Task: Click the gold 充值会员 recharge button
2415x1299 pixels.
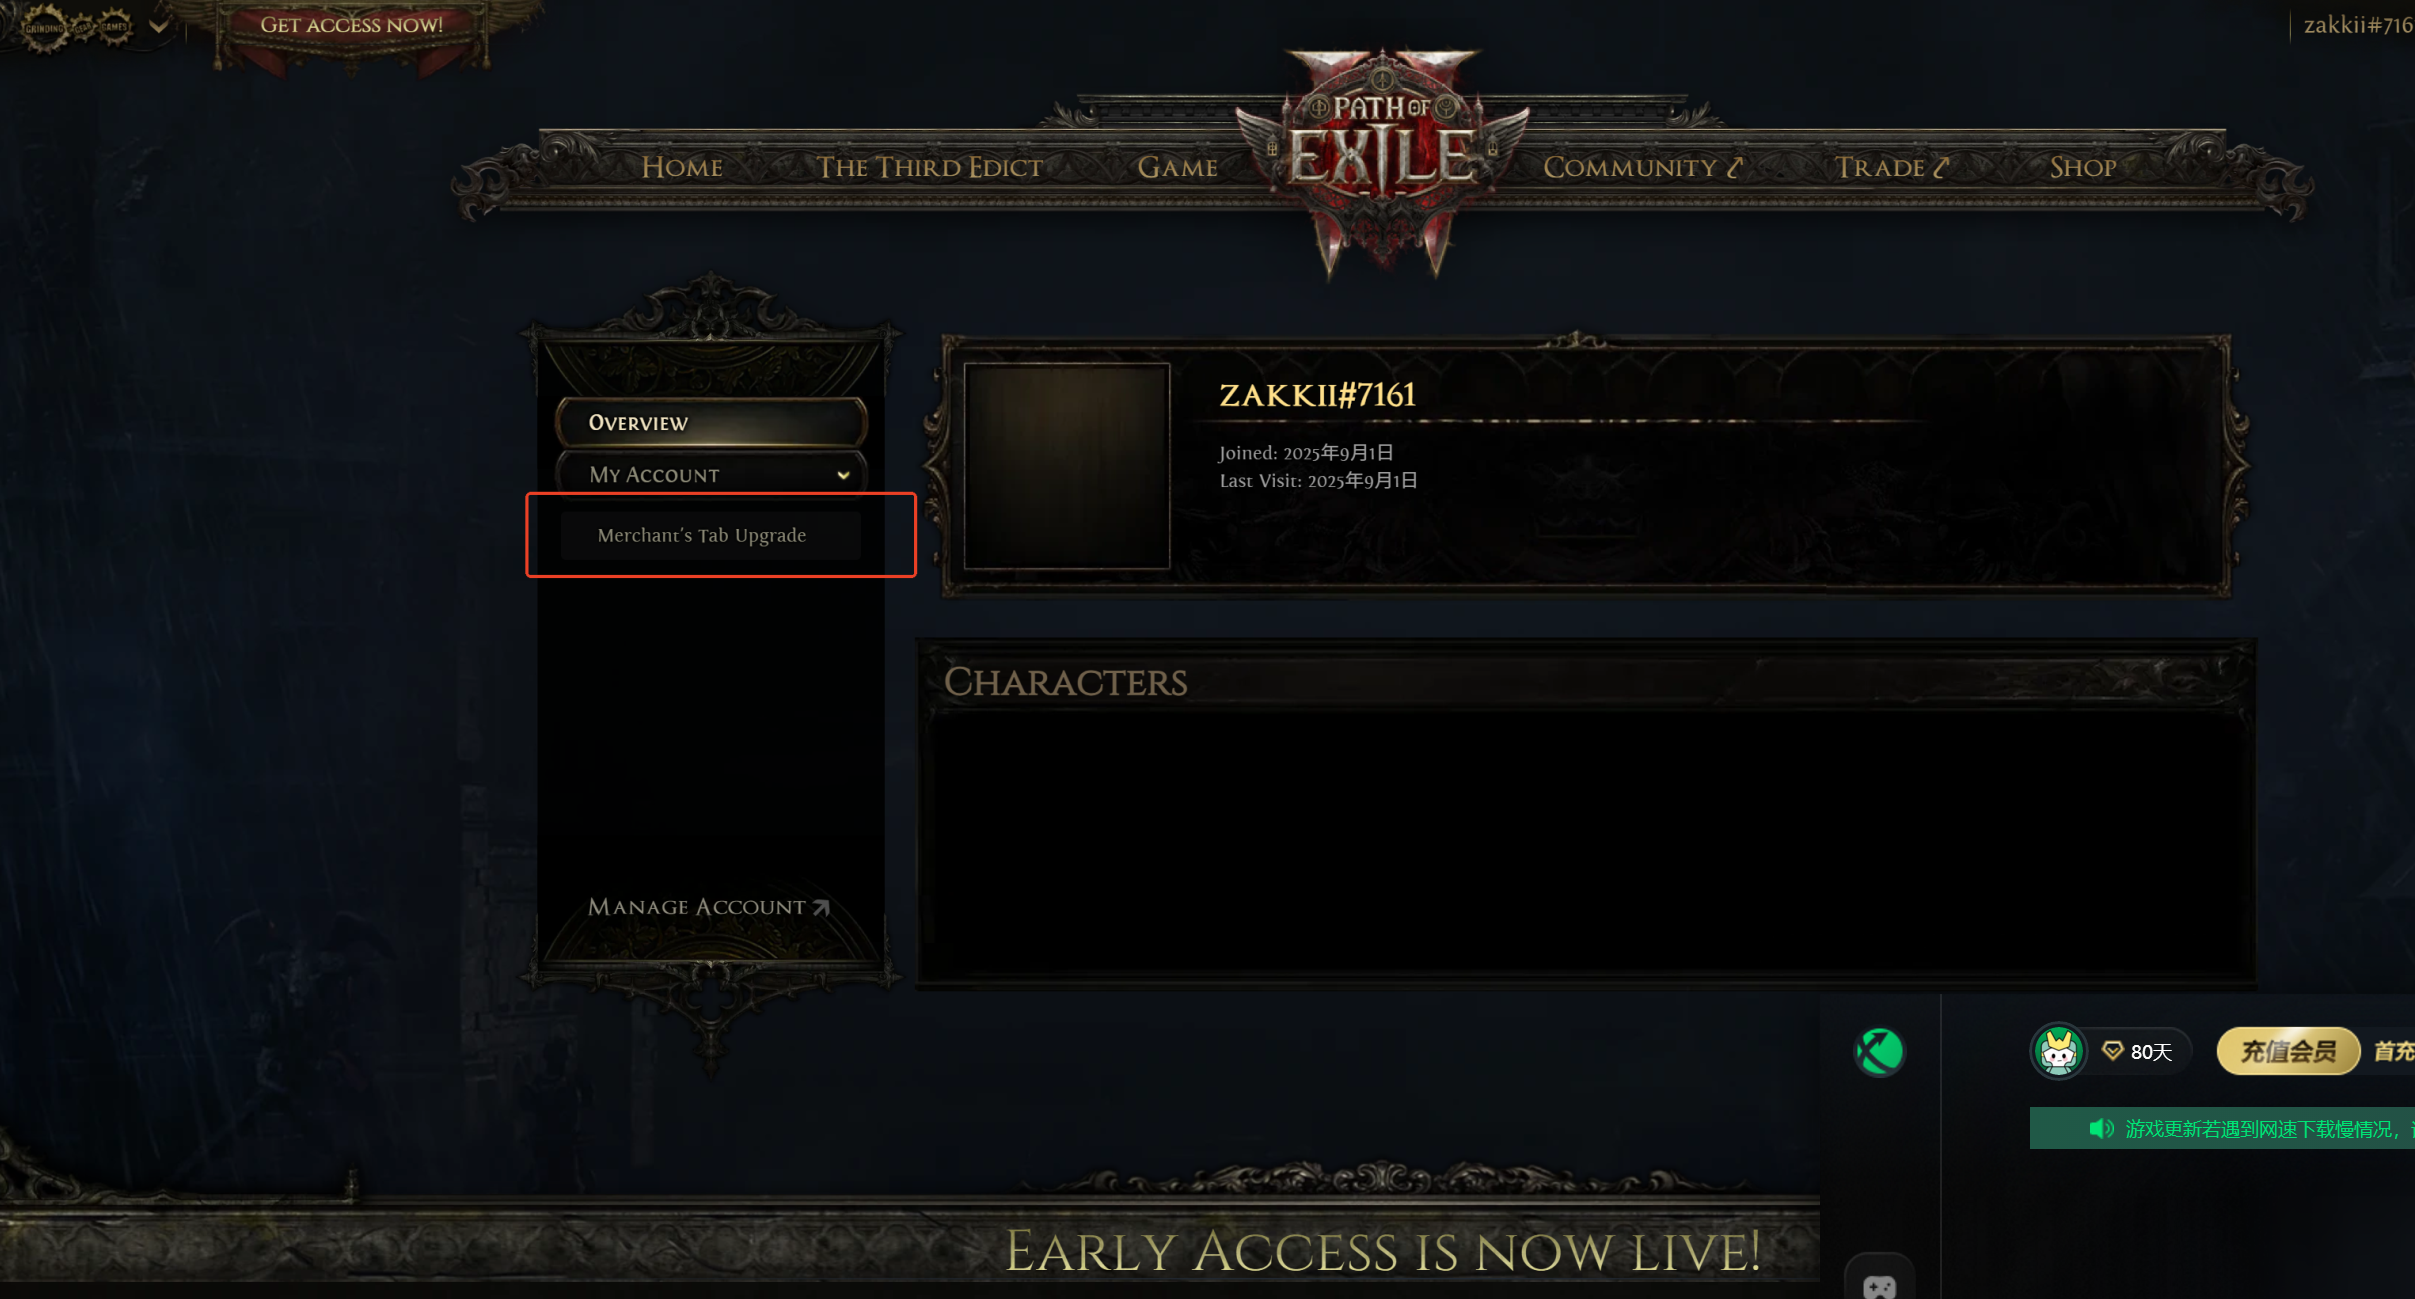Action: click(x=2288, y=1052)
